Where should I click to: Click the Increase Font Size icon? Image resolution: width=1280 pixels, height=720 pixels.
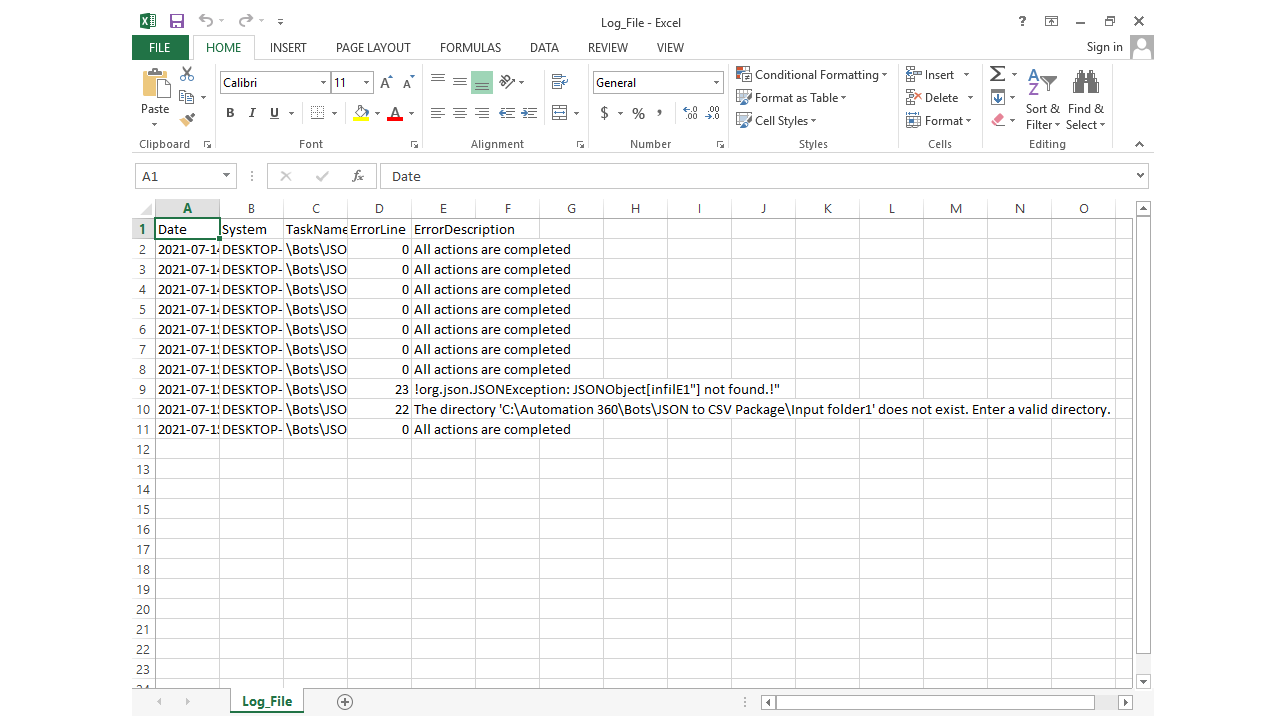[386, 83]
